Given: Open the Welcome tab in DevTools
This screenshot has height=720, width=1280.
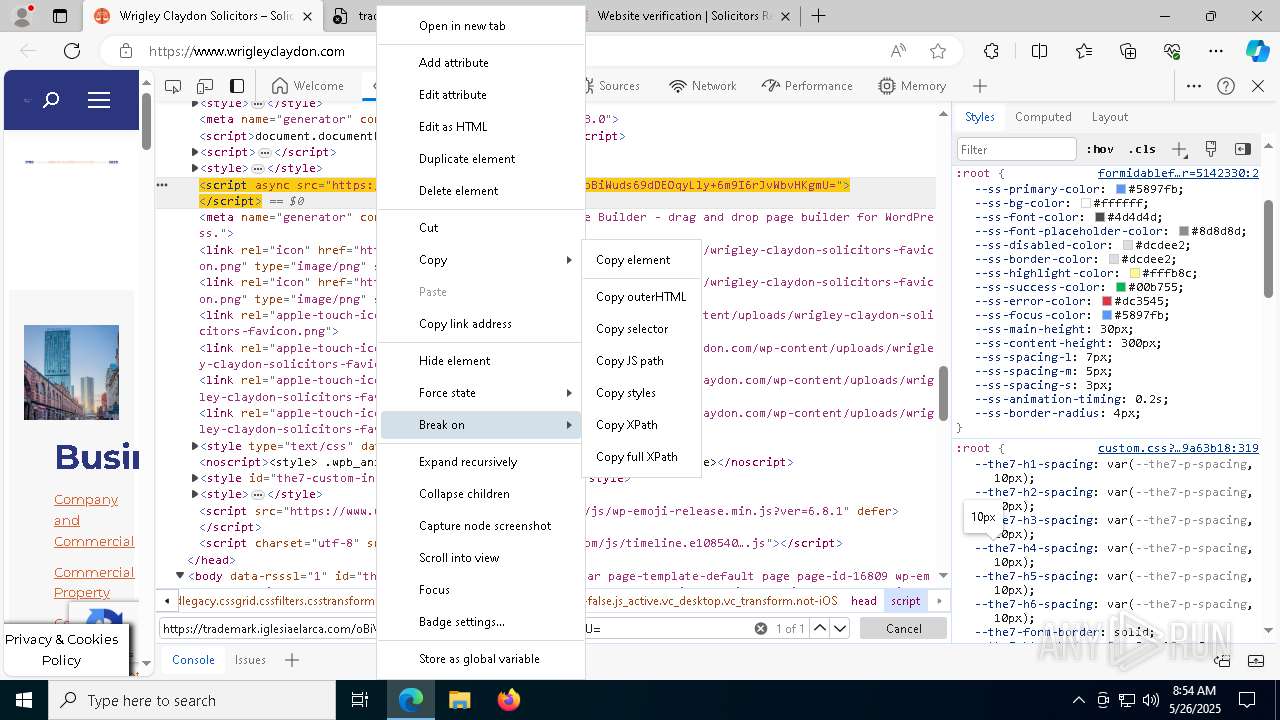Looking at the screenshot, I should pyautogui.click(x=308, y=86).
